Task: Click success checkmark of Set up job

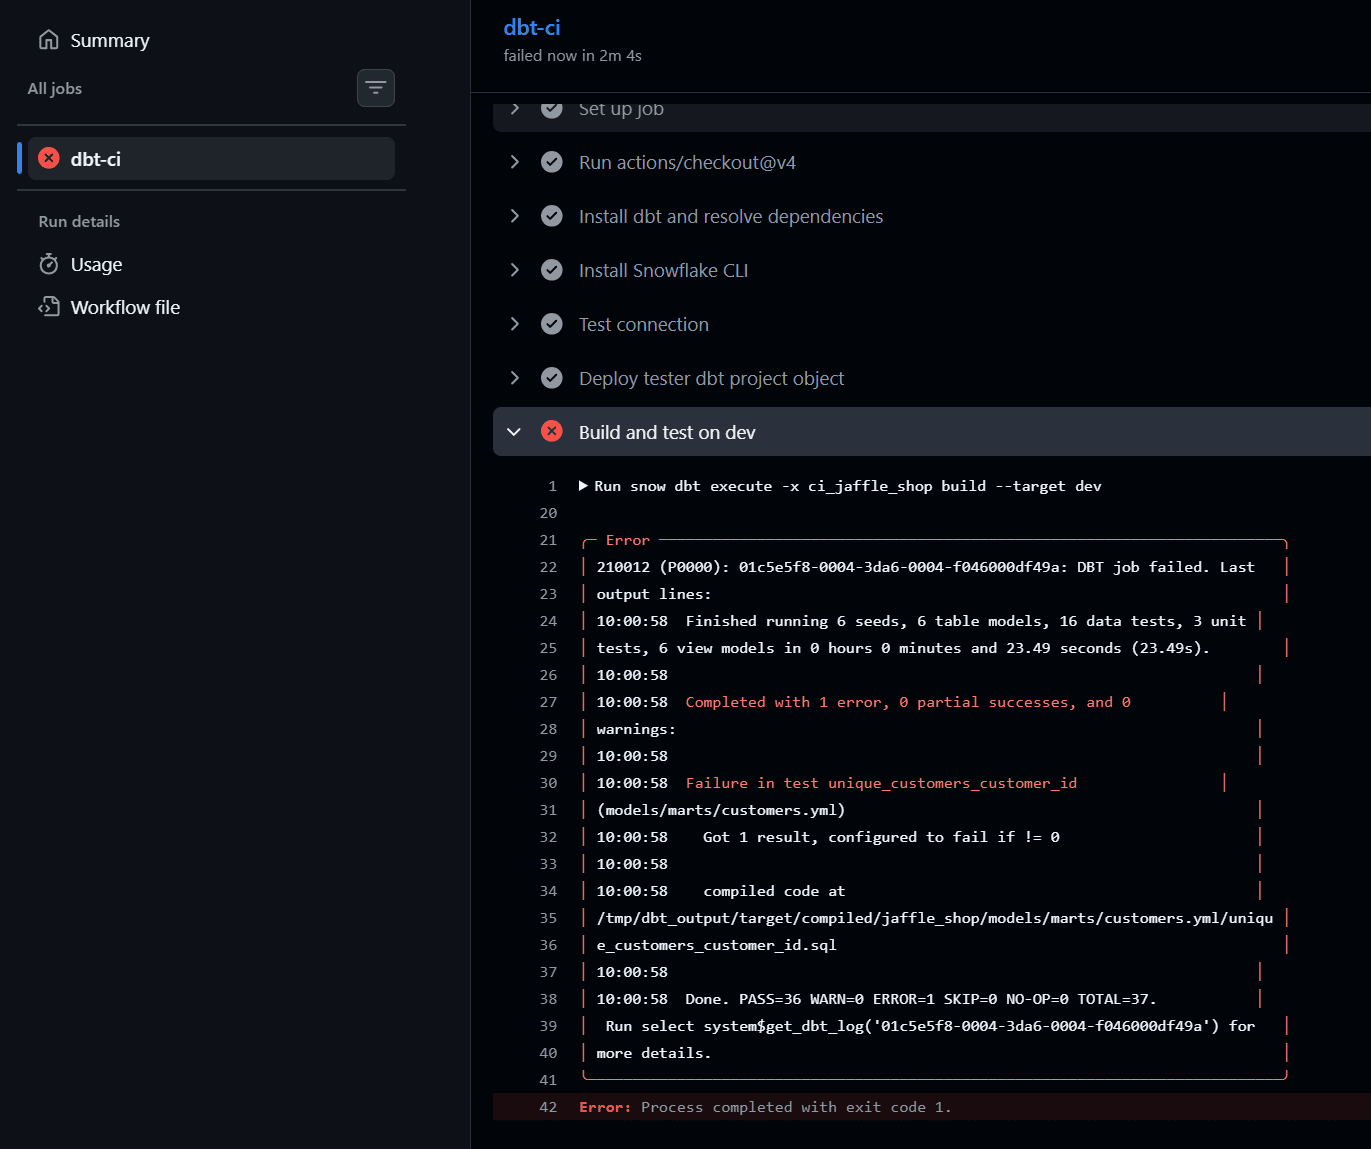Action: click(x=552, y=108)
